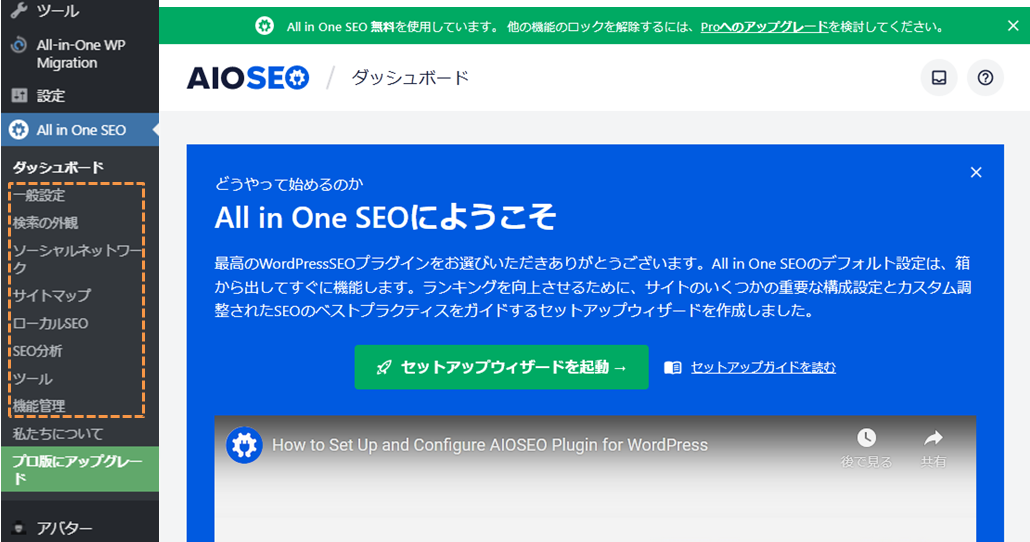The width and height of the screenshot is (1030, 542).
Task: Click the All-in-One WP Migration icon
Action: pyautogui.click(x=19, y=45)
